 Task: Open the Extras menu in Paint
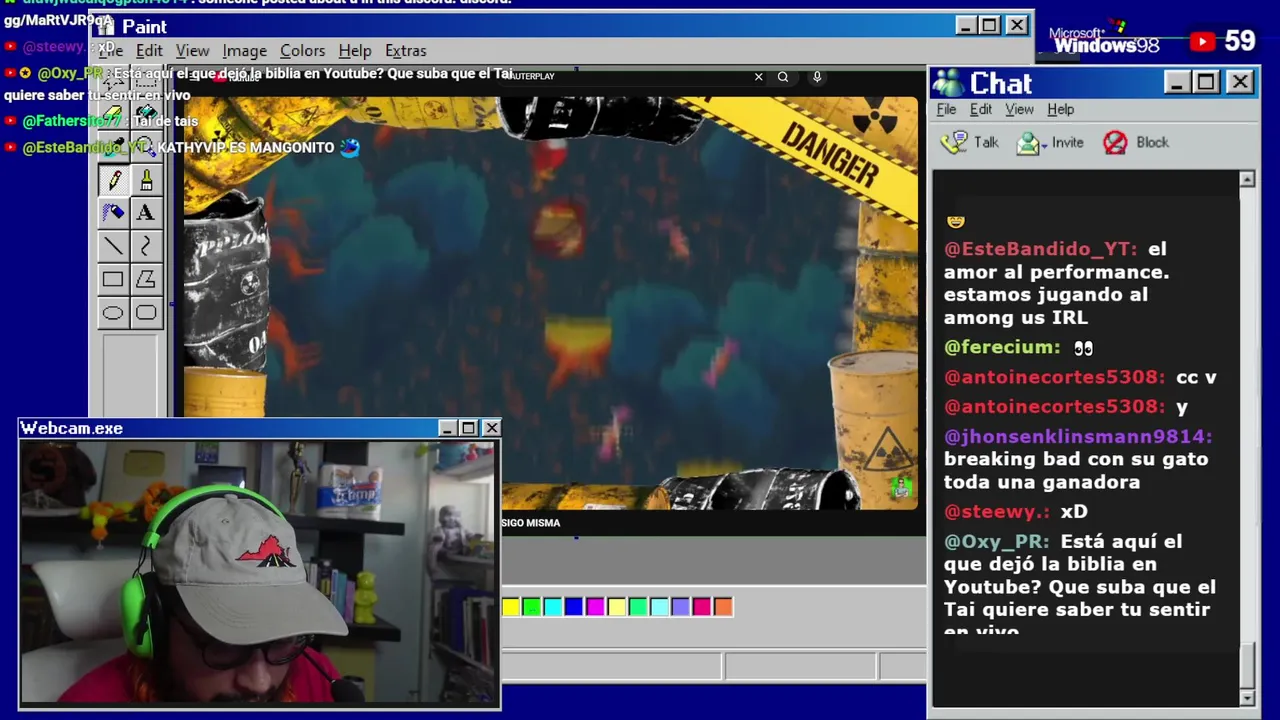tap(405, 51)
